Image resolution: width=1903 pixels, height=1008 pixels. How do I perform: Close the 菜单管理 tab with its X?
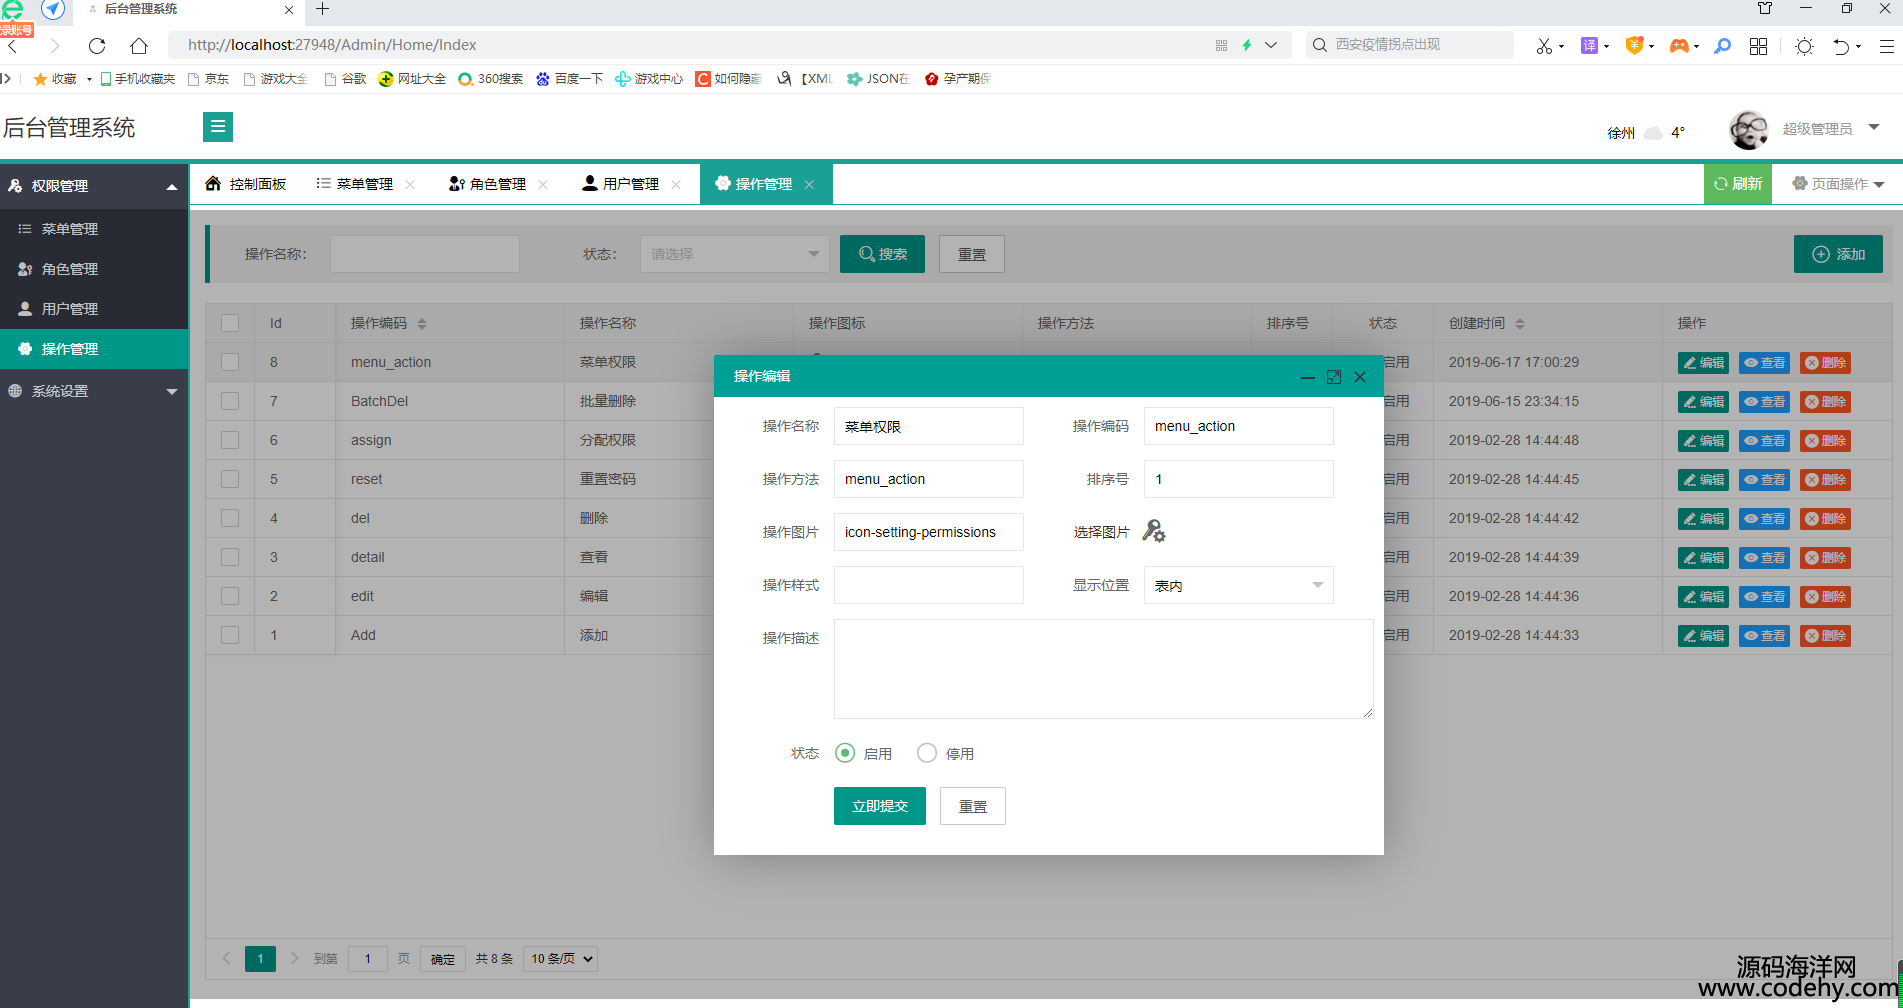(410, 184)
